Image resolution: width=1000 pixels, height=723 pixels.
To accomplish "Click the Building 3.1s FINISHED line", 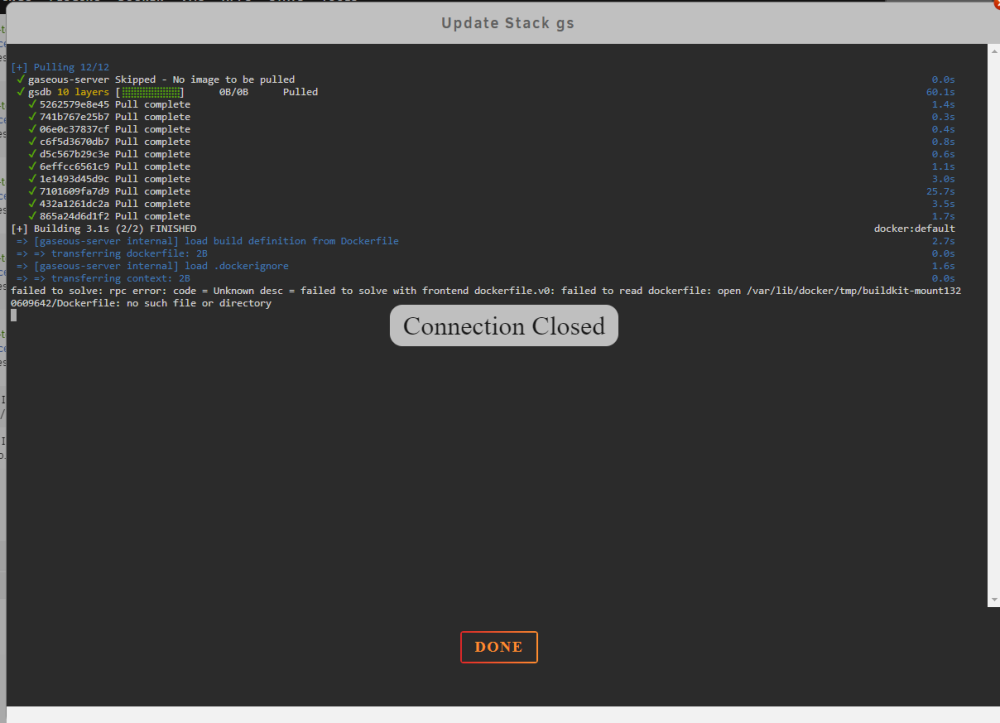I will click(103, 229).
